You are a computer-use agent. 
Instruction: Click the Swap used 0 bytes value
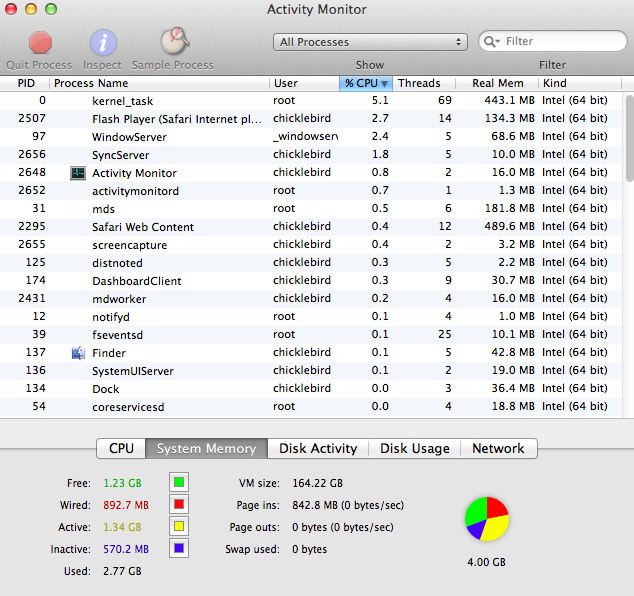310,550
